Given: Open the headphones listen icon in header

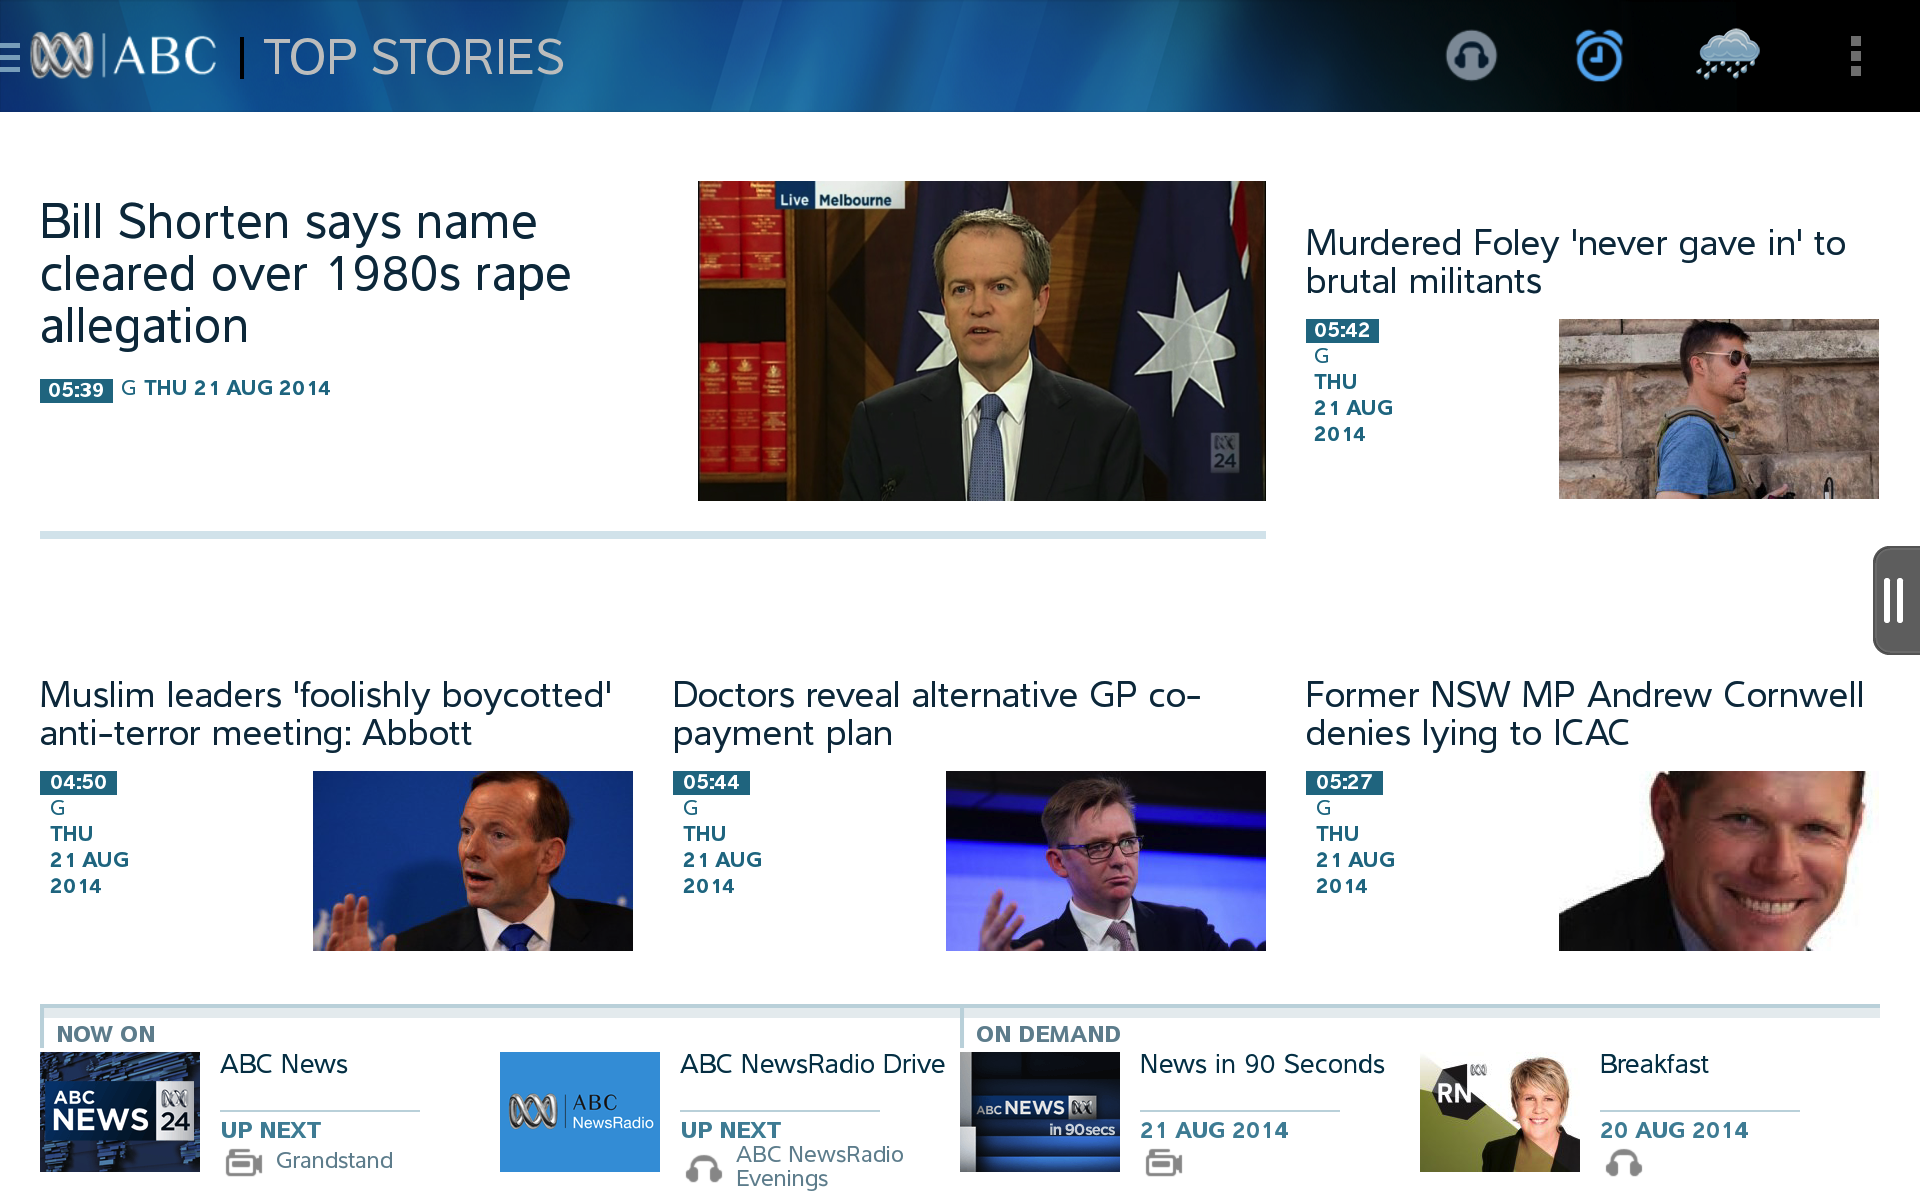Looking at the screenshot, I should click(1470, 56).
